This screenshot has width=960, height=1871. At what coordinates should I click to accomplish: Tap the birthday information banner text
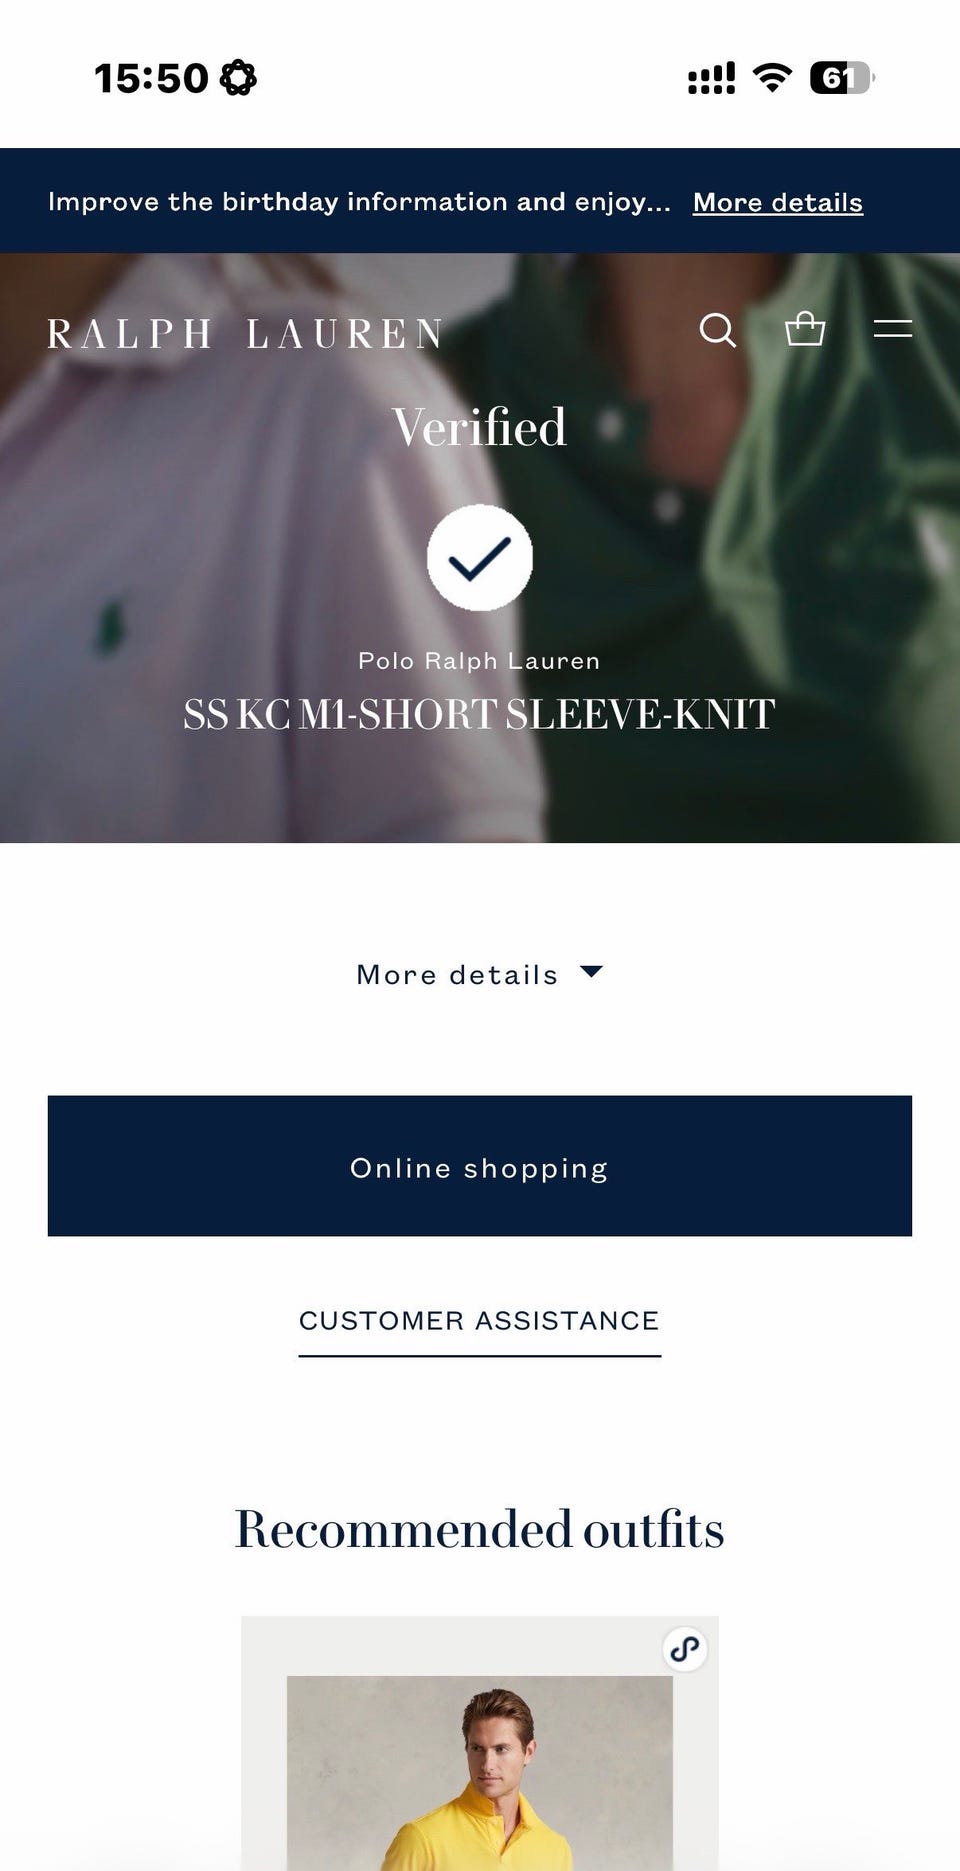359,202
